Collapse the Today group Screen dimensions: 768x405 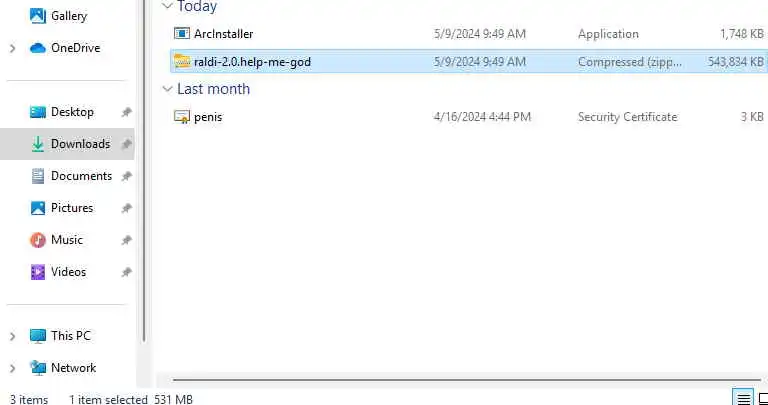click(x=168, y=6)
